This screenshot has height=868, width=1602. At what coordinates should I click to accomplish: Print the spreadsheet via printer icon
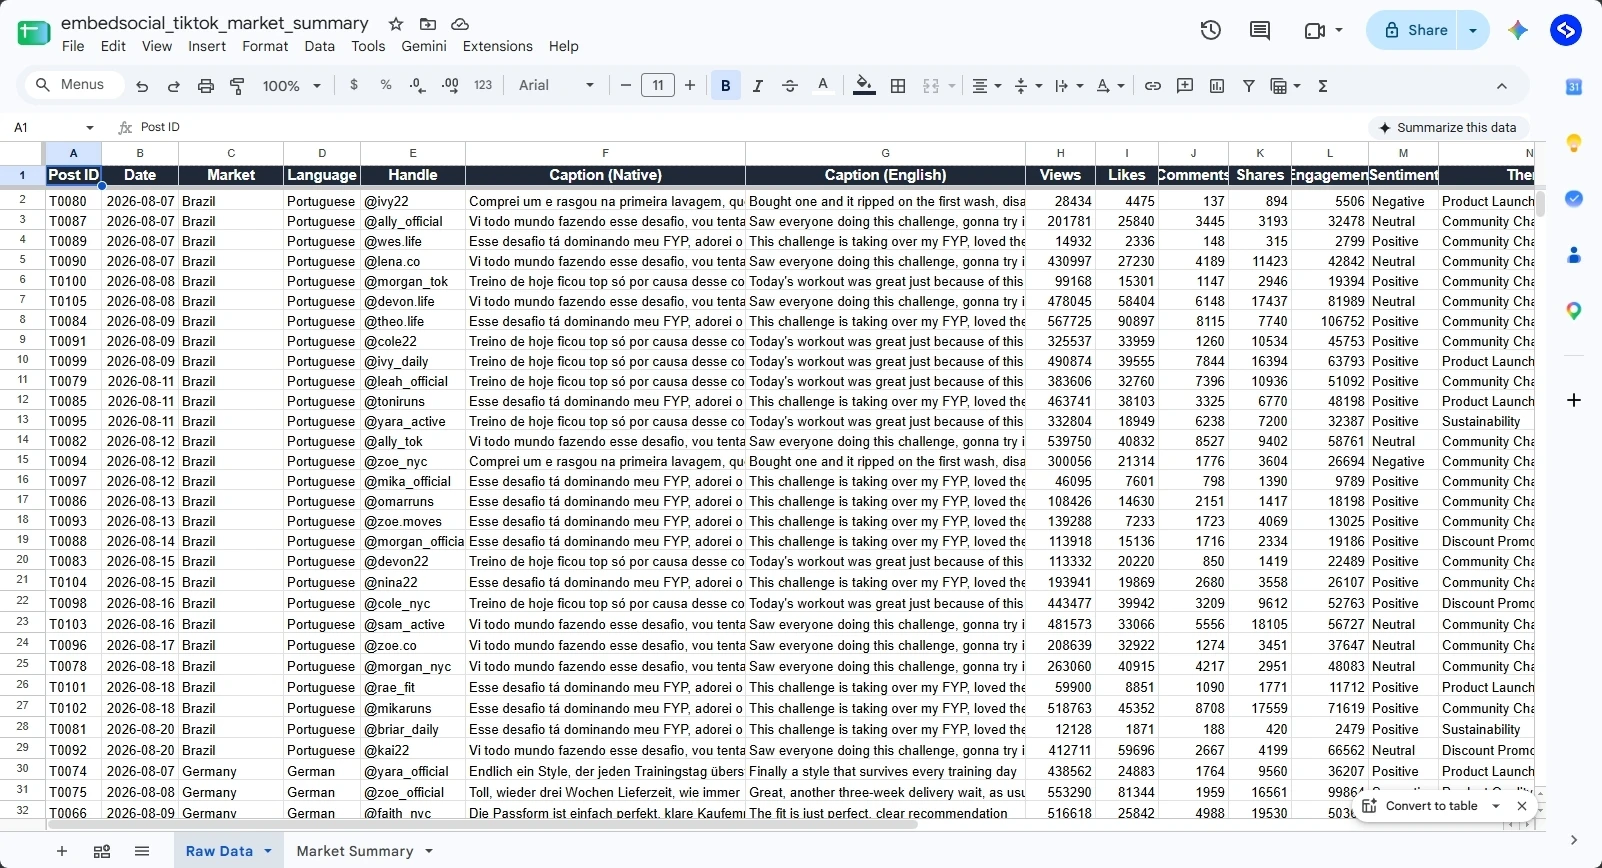pos(206,86)
